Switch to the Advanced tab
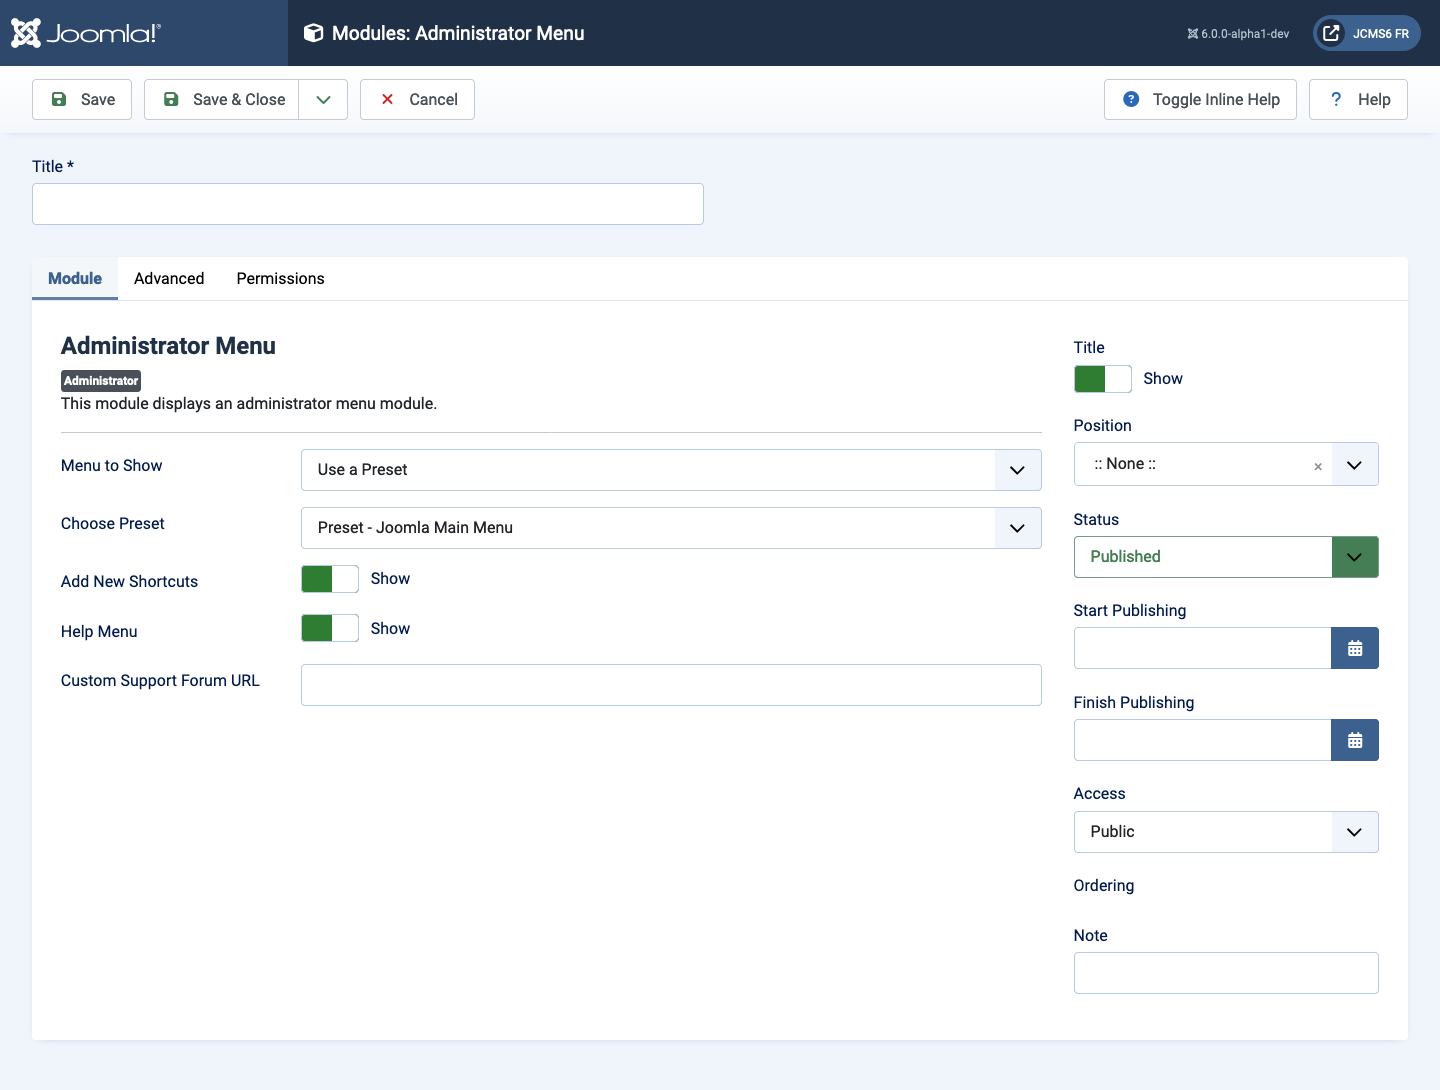Screen dimensions: 1440x1090 click(x=169, y=278)
